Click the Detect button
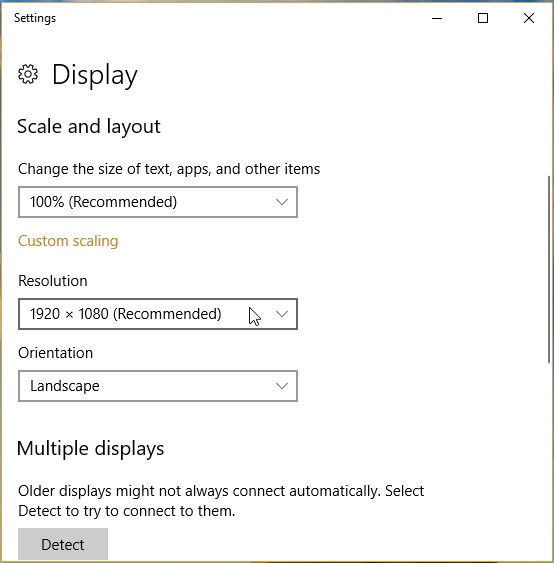This screenshot has width=554, height=563. (x=63, y=544)
